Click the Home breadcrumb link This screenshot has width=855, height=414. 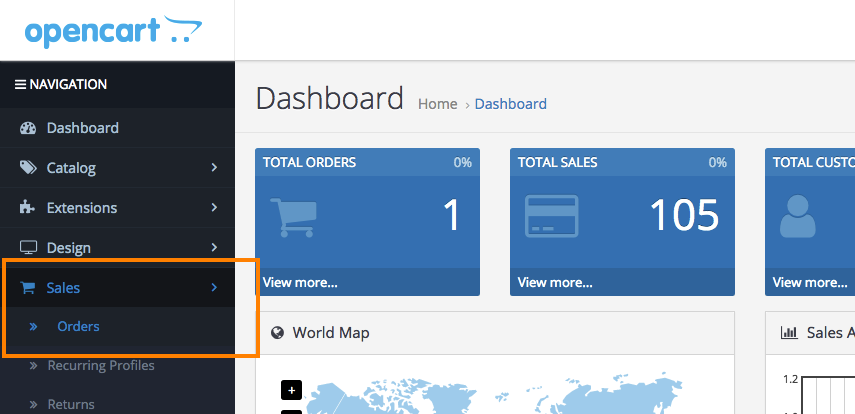(437, 104)
